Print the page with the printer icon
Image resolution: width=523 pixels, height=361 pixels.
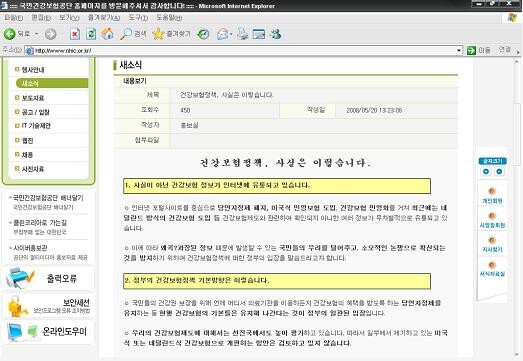tap(242, 34)
